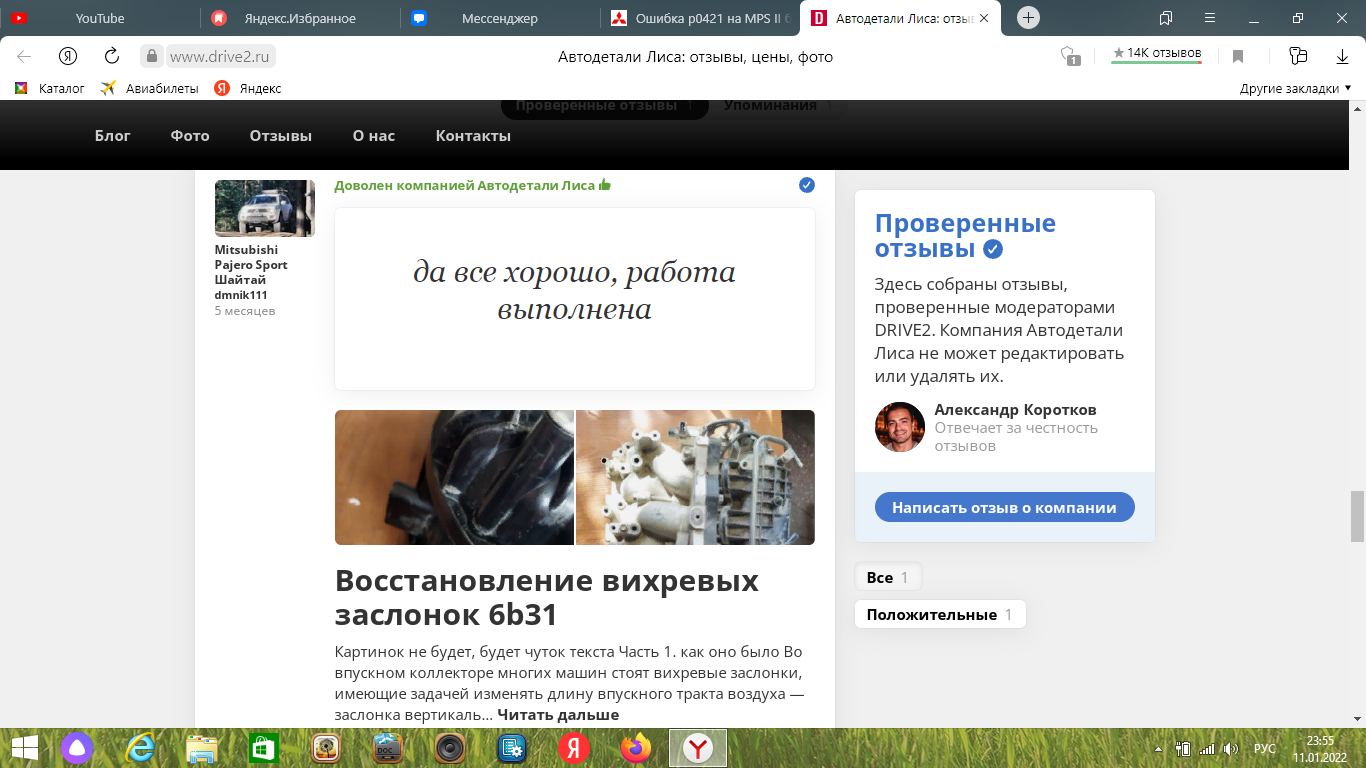Click the Yandex home icon in toolbar

pos(68,56)
